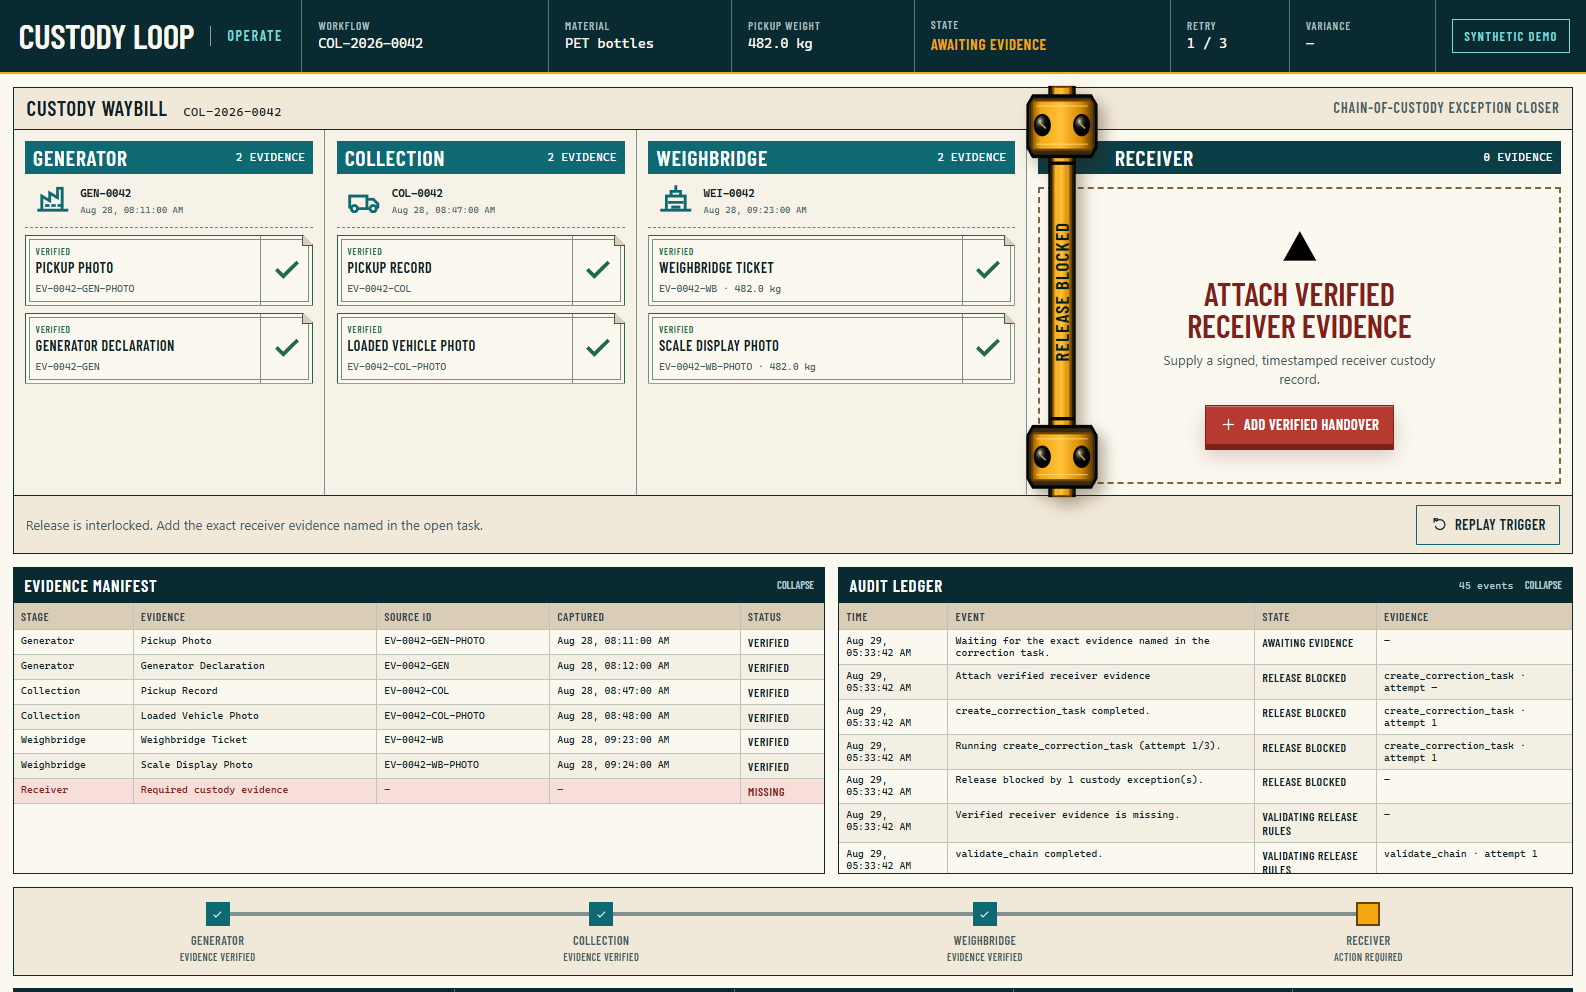Click the PET bottles material value
This screenshot has width=1586, height=992.
click(609, 44)
